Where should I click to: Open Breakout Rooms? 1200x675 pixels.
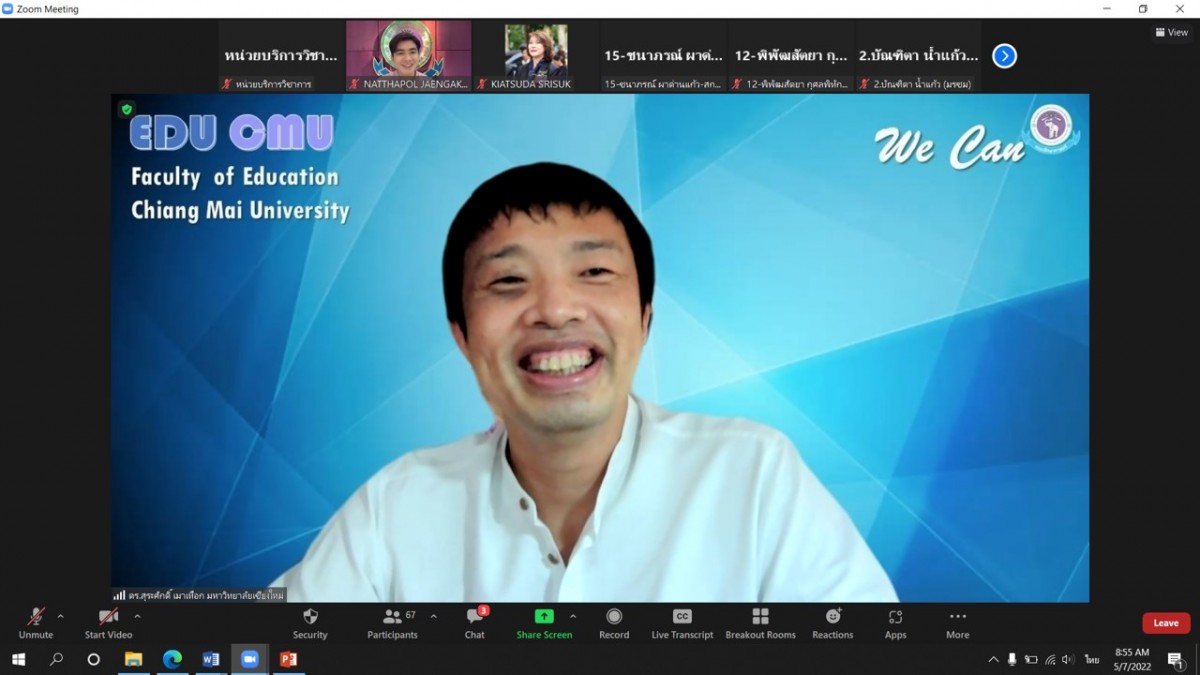(760, 623)
